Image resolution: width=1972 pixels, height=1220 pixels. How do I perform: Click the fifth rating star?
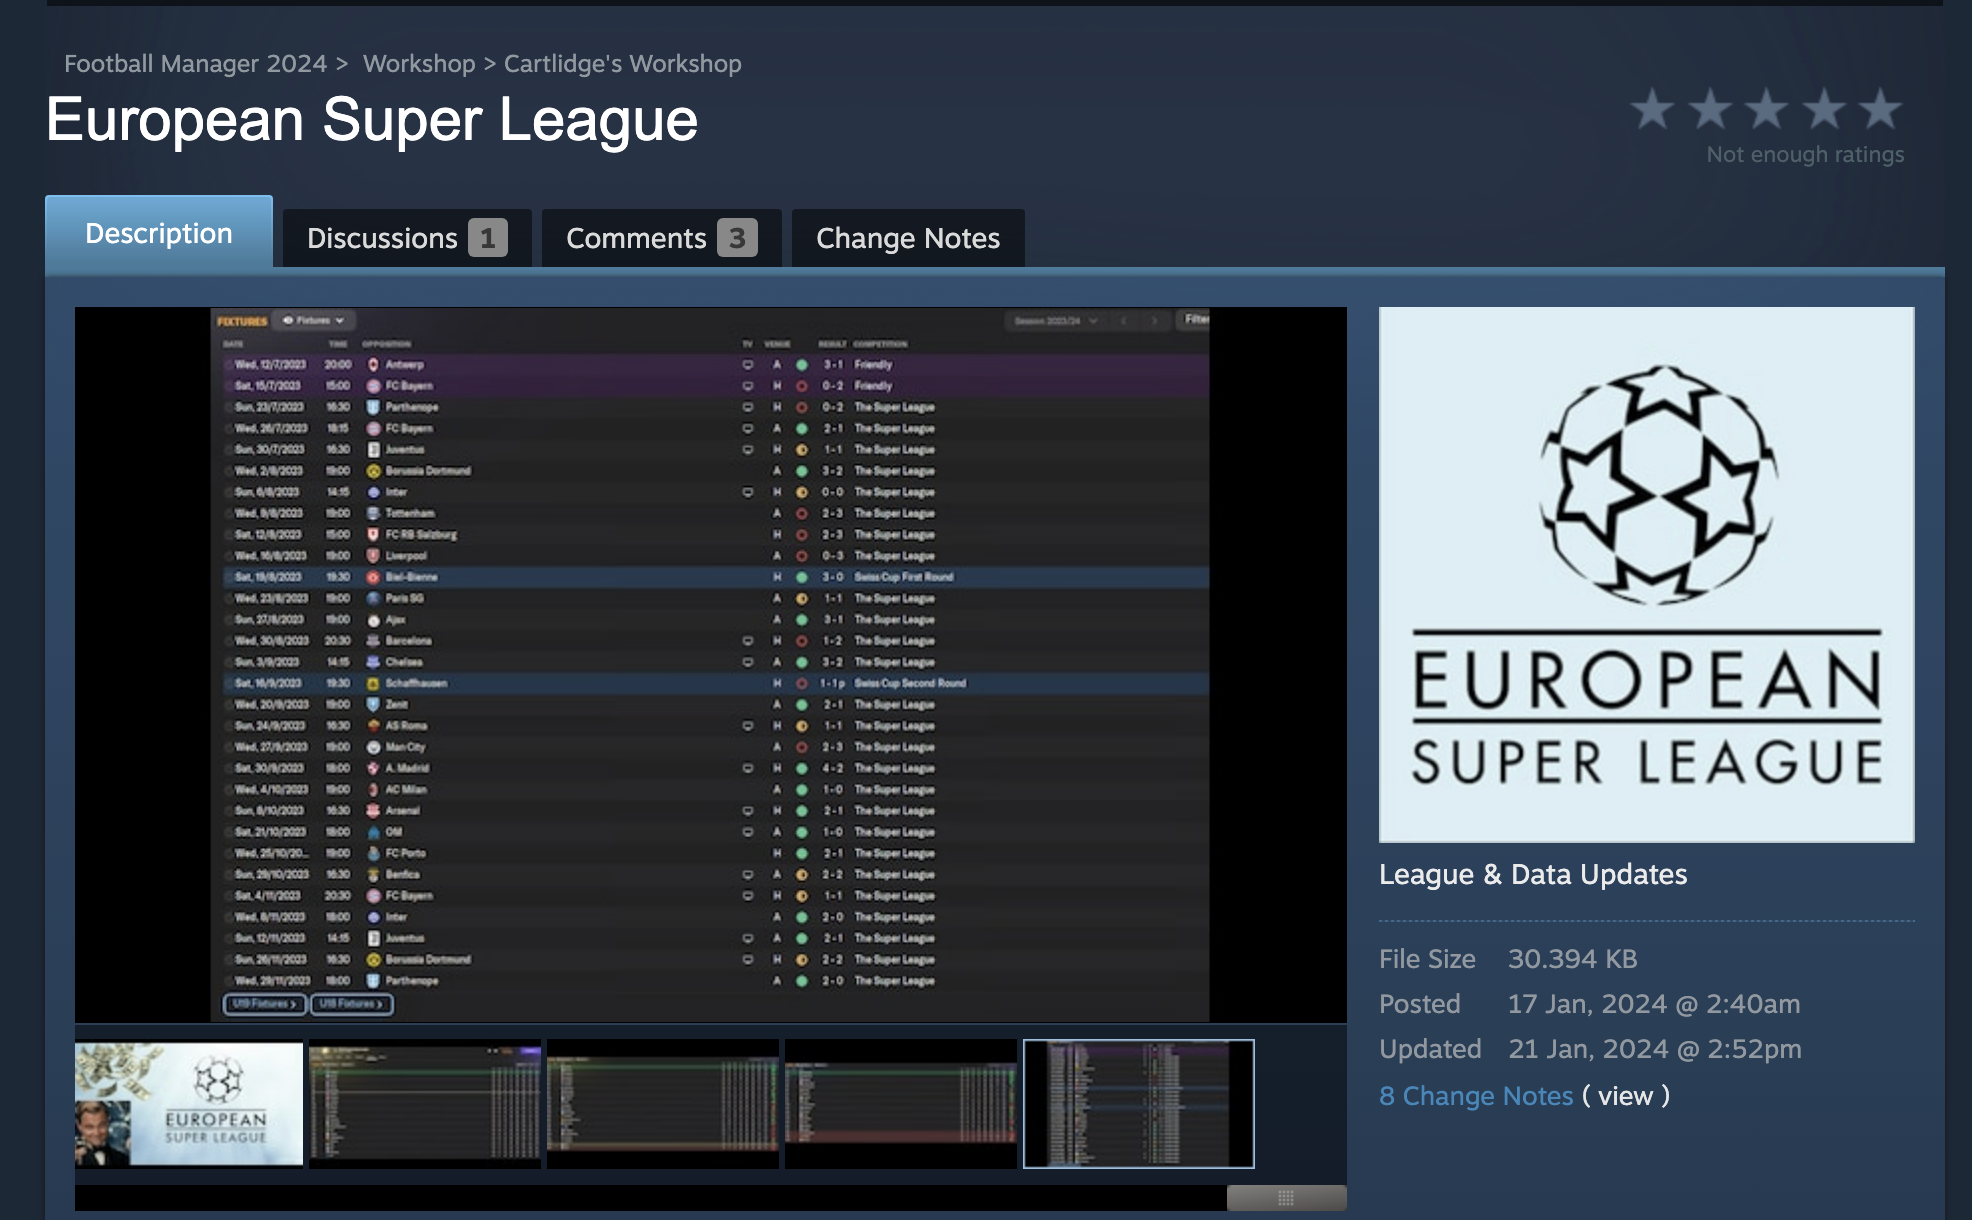(1882, 109)
